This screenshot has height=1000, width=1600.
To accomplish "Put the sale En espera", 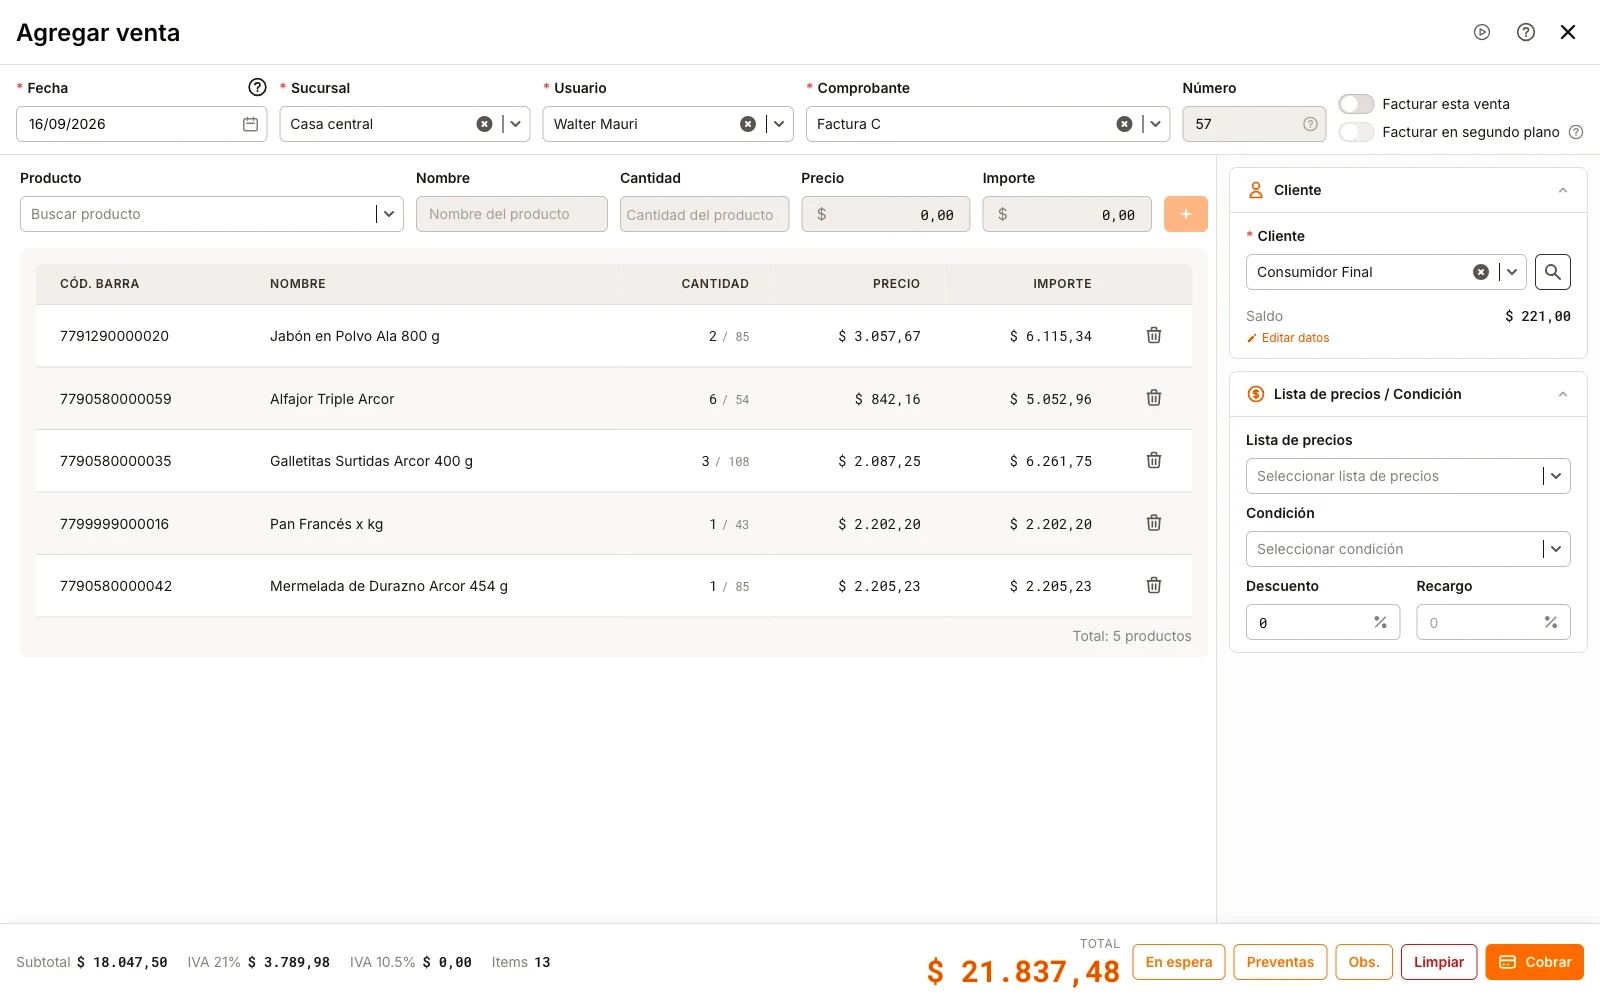I will point(1179,962).
